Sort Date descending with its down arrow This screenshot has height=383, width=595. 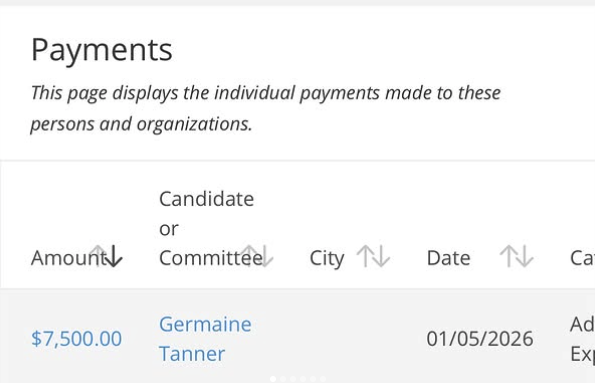point(526,256)
